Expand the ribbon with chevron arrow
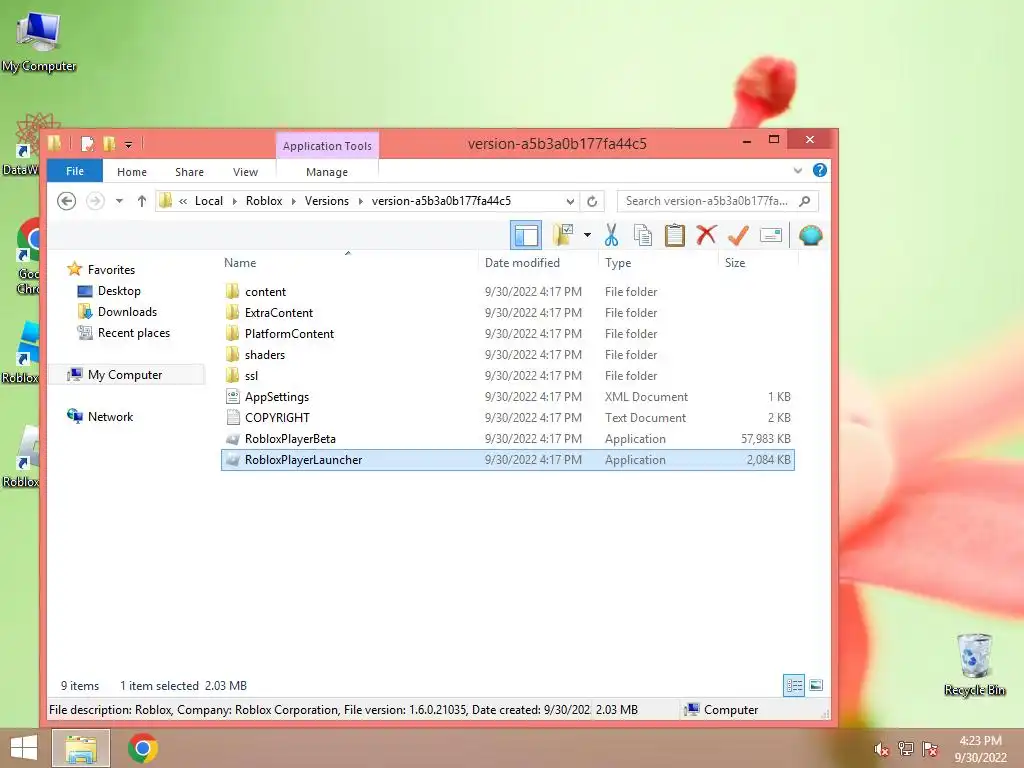Screen dimensions: 1024x768 [797, 170]
